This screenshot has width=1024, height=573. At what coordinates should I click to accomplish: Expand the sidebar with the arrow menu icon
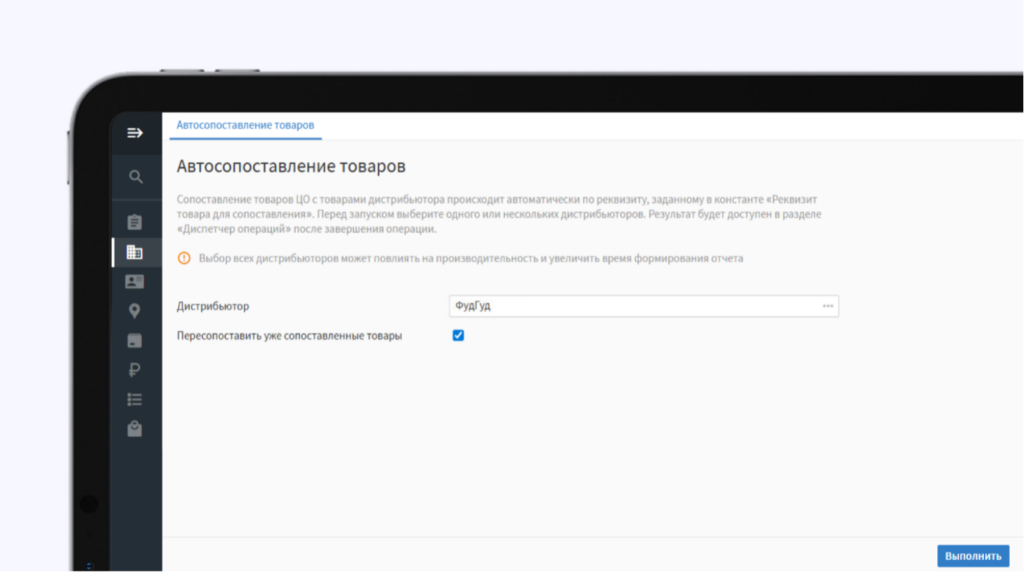tap(135, 133)
